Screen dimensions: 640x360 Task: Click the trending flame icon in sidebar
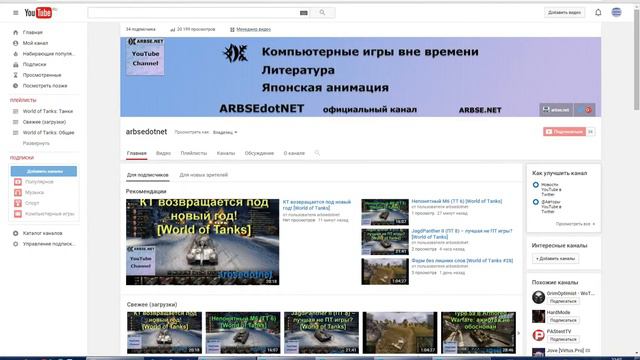pyautogui.click(x=16, y=53)
